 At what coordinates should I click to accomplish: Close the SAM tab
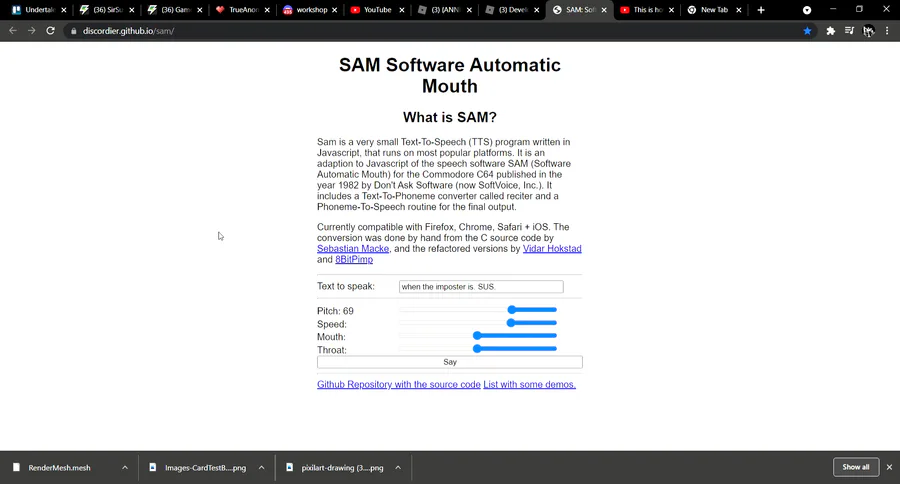click(x=604, y=10)
